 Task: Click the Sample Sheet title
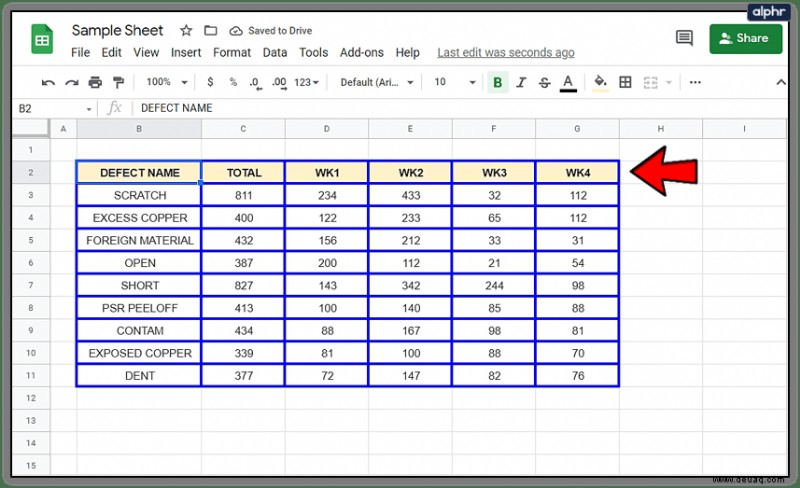117,31
